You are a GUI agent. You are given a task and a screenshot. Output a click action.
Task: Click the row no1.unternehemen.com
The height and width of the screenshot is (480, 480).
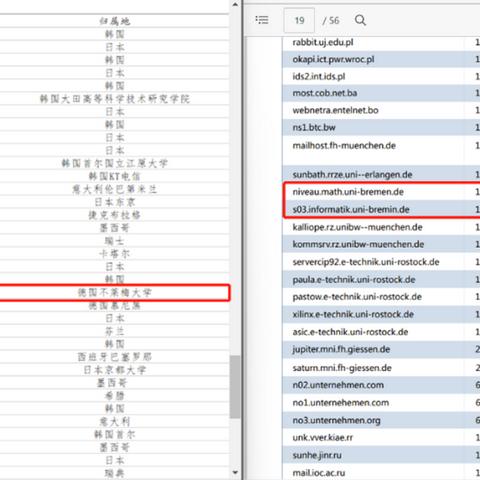[381, 403]
